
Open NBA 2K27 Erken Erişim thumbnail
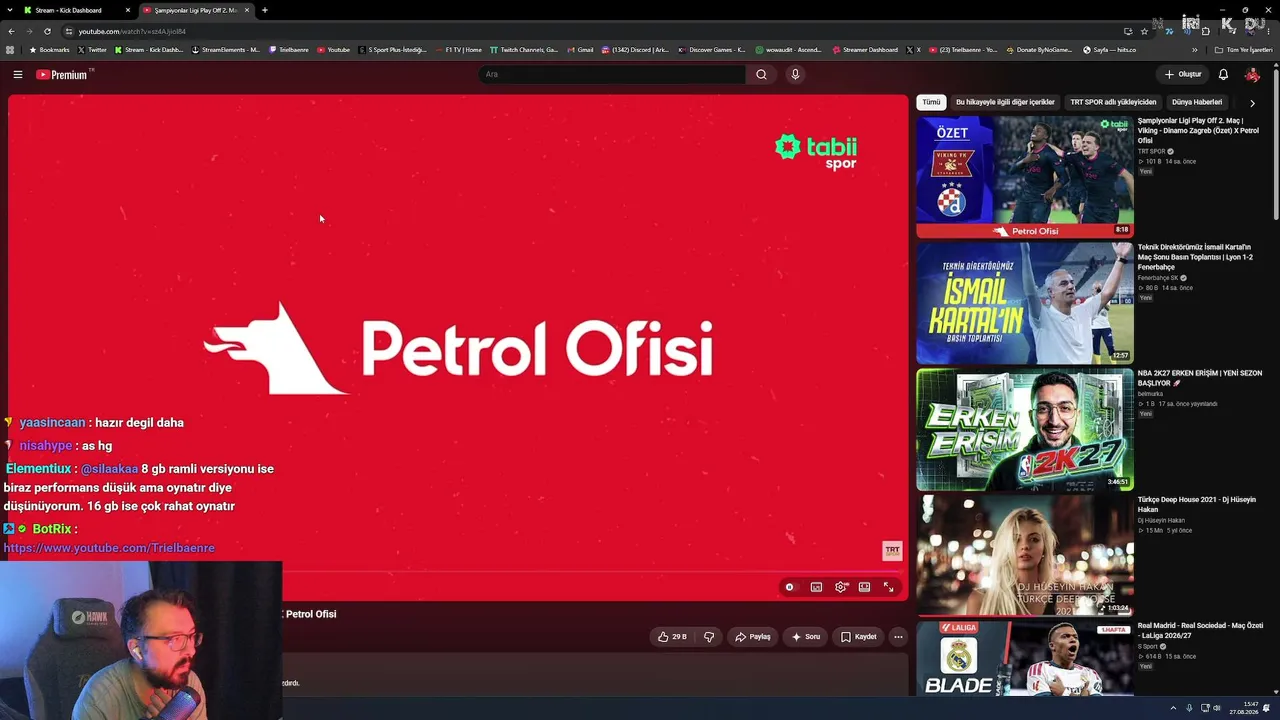point(1025,430)
